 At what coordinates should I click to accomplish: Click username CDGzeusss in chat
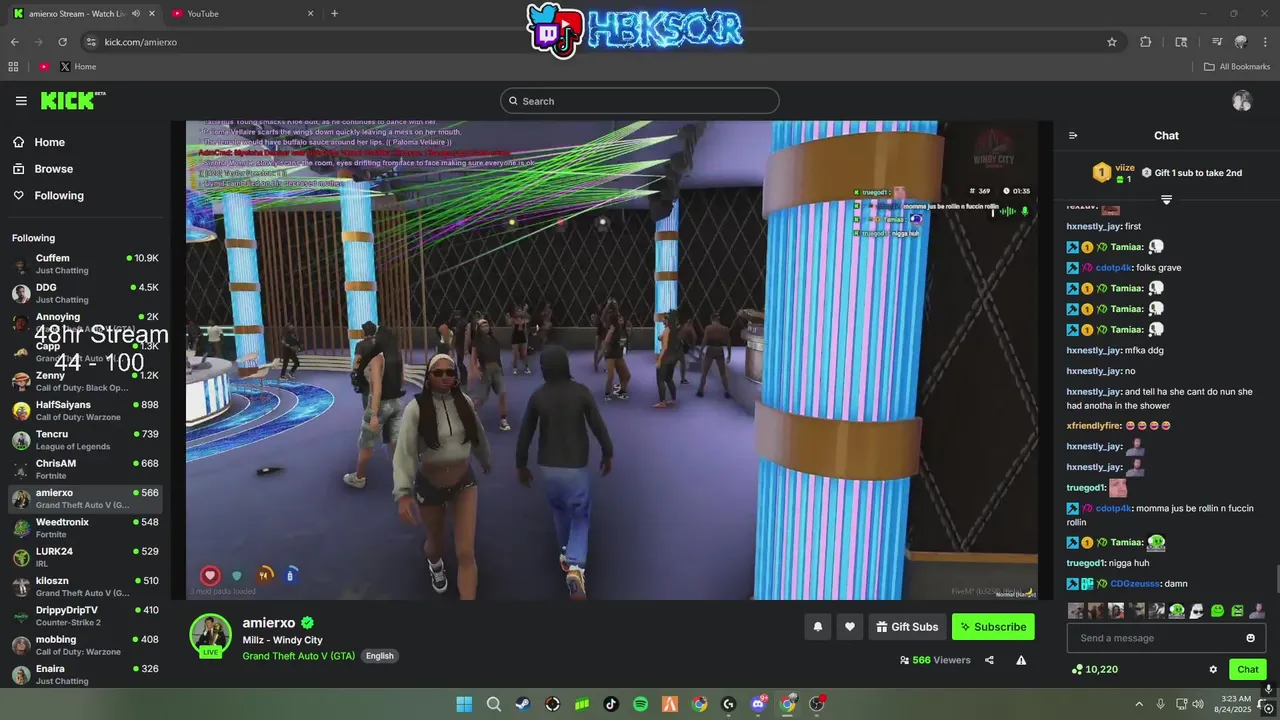pos(1135,584)
